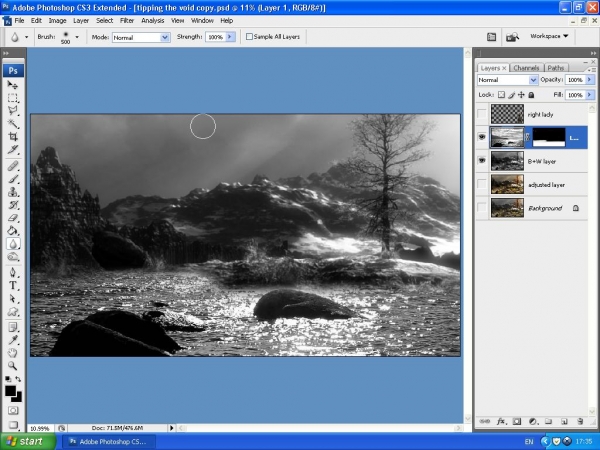Hide the selected Layer 1 eye

(x=482, y=137)
